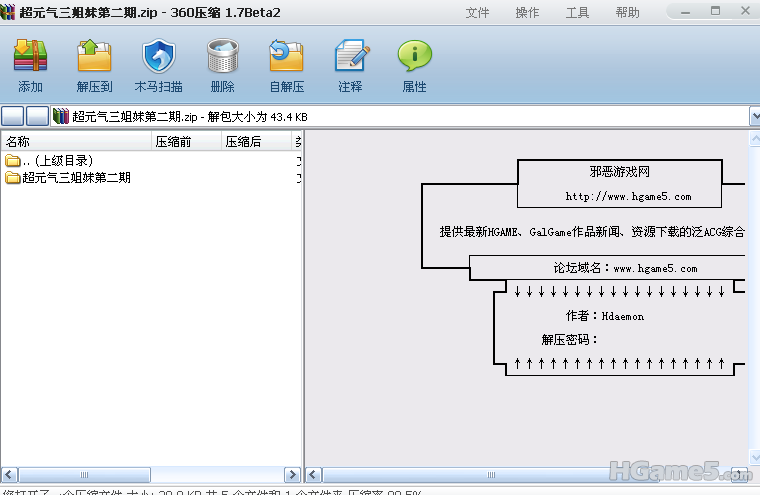Expand the address bar path dropdown

[x=754, y=116]
